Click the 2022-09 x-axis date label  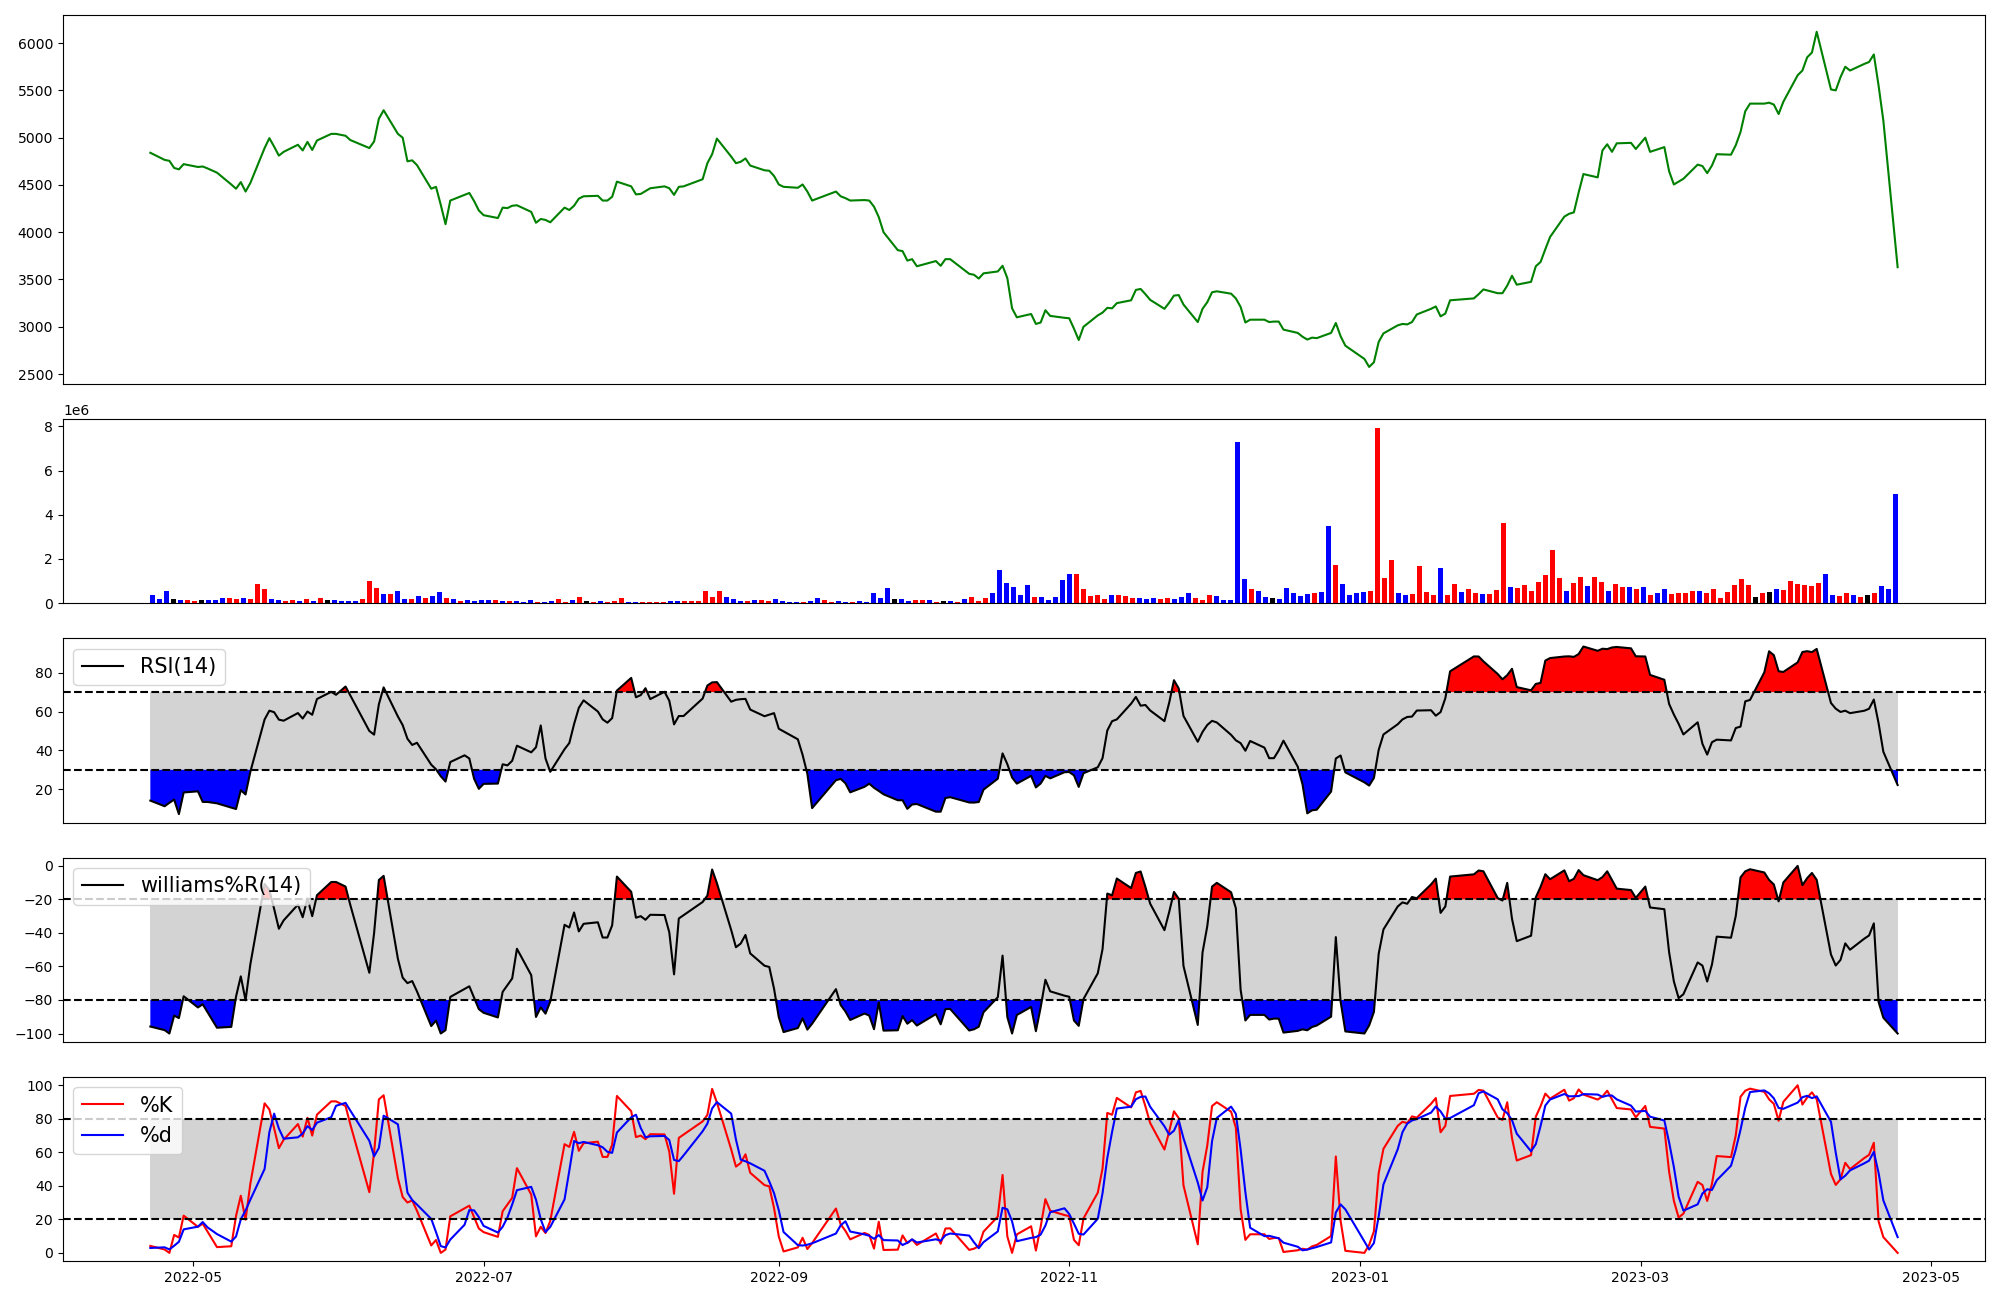tap(778, 1277)
